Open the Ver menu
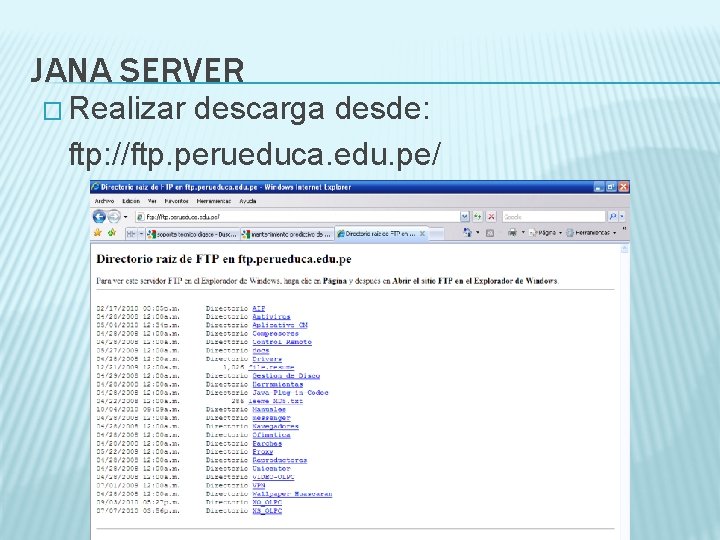Screen dimensions: 720x540 click(152, 201)
